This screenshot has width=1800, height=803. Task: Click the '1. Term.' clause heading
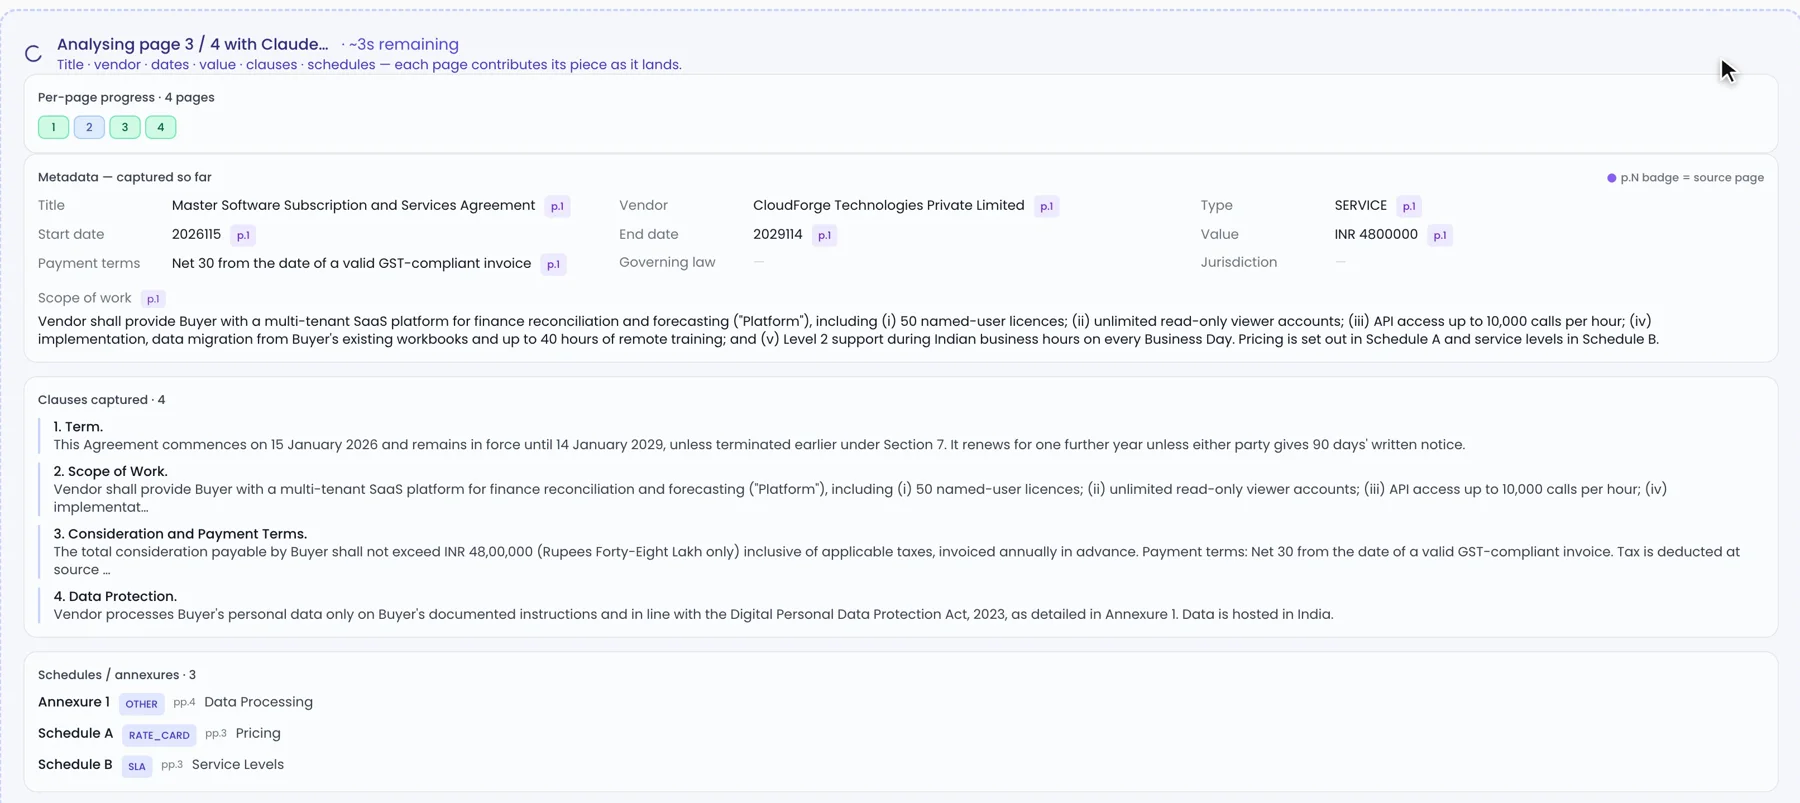click(78, 427)
